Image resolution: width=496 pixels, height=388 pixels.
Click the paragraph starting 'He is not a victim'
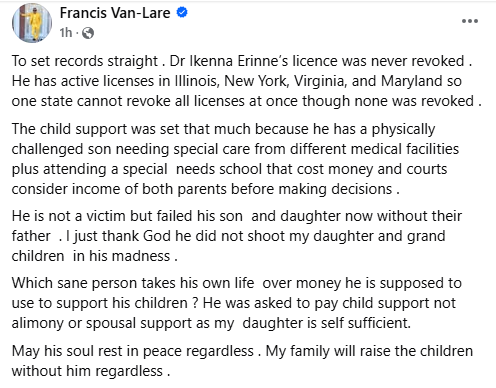coord(237,236)
